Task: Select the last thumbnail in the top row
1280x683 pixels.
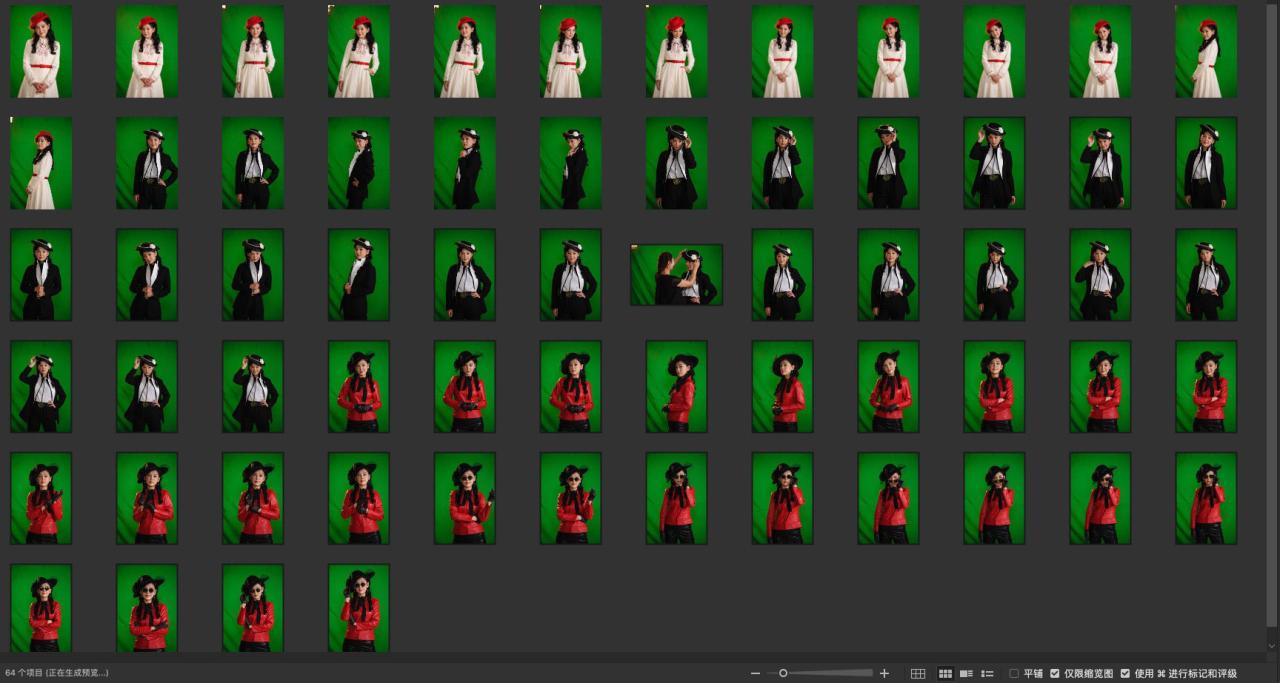Action: click(1206, 52)
